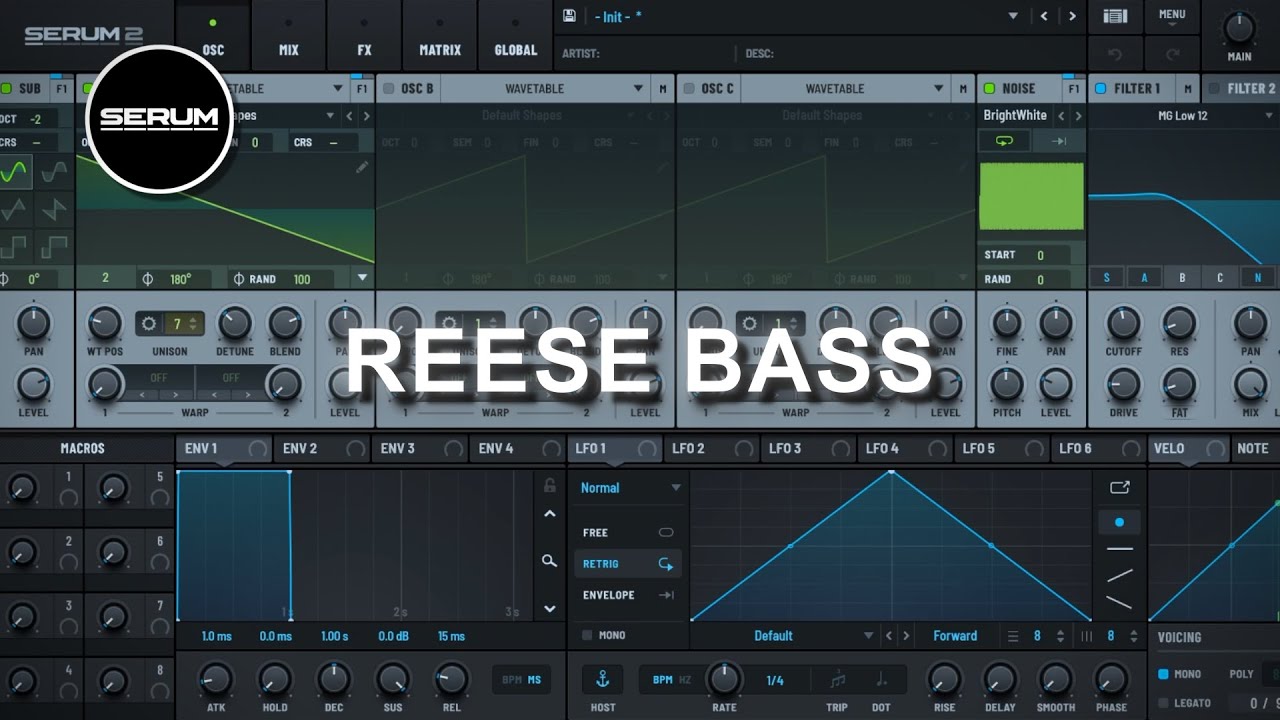Go to the next preset arrow
This screenshot has width=1280, height=720.
1072,16
